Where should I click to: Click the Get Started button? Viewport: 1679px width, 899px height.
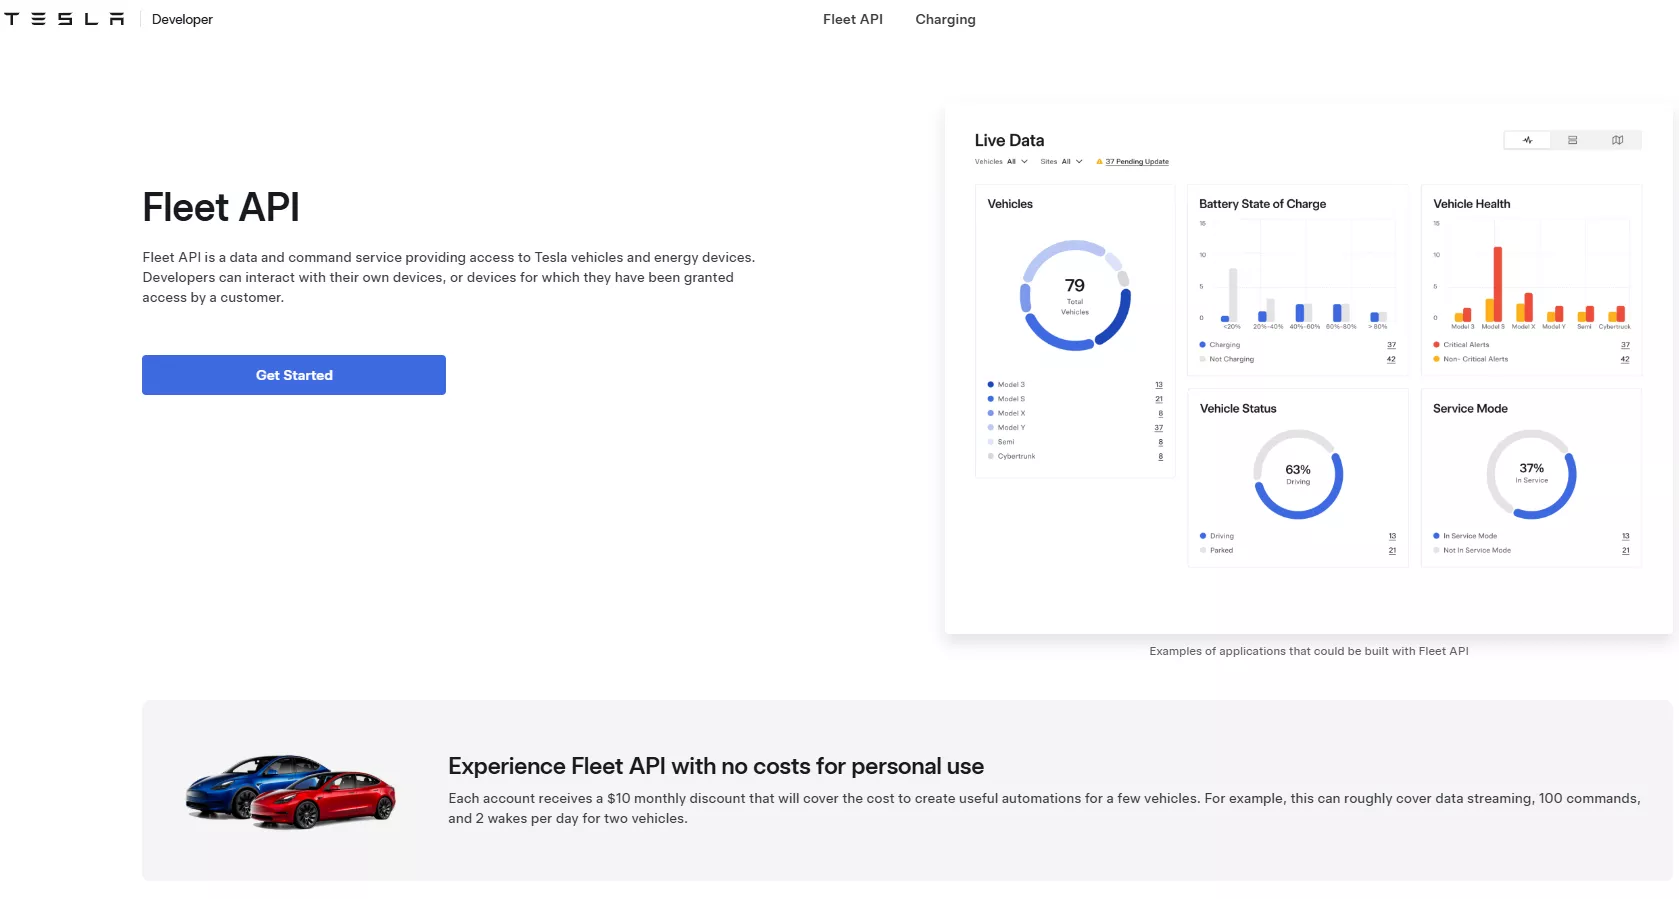294,375
